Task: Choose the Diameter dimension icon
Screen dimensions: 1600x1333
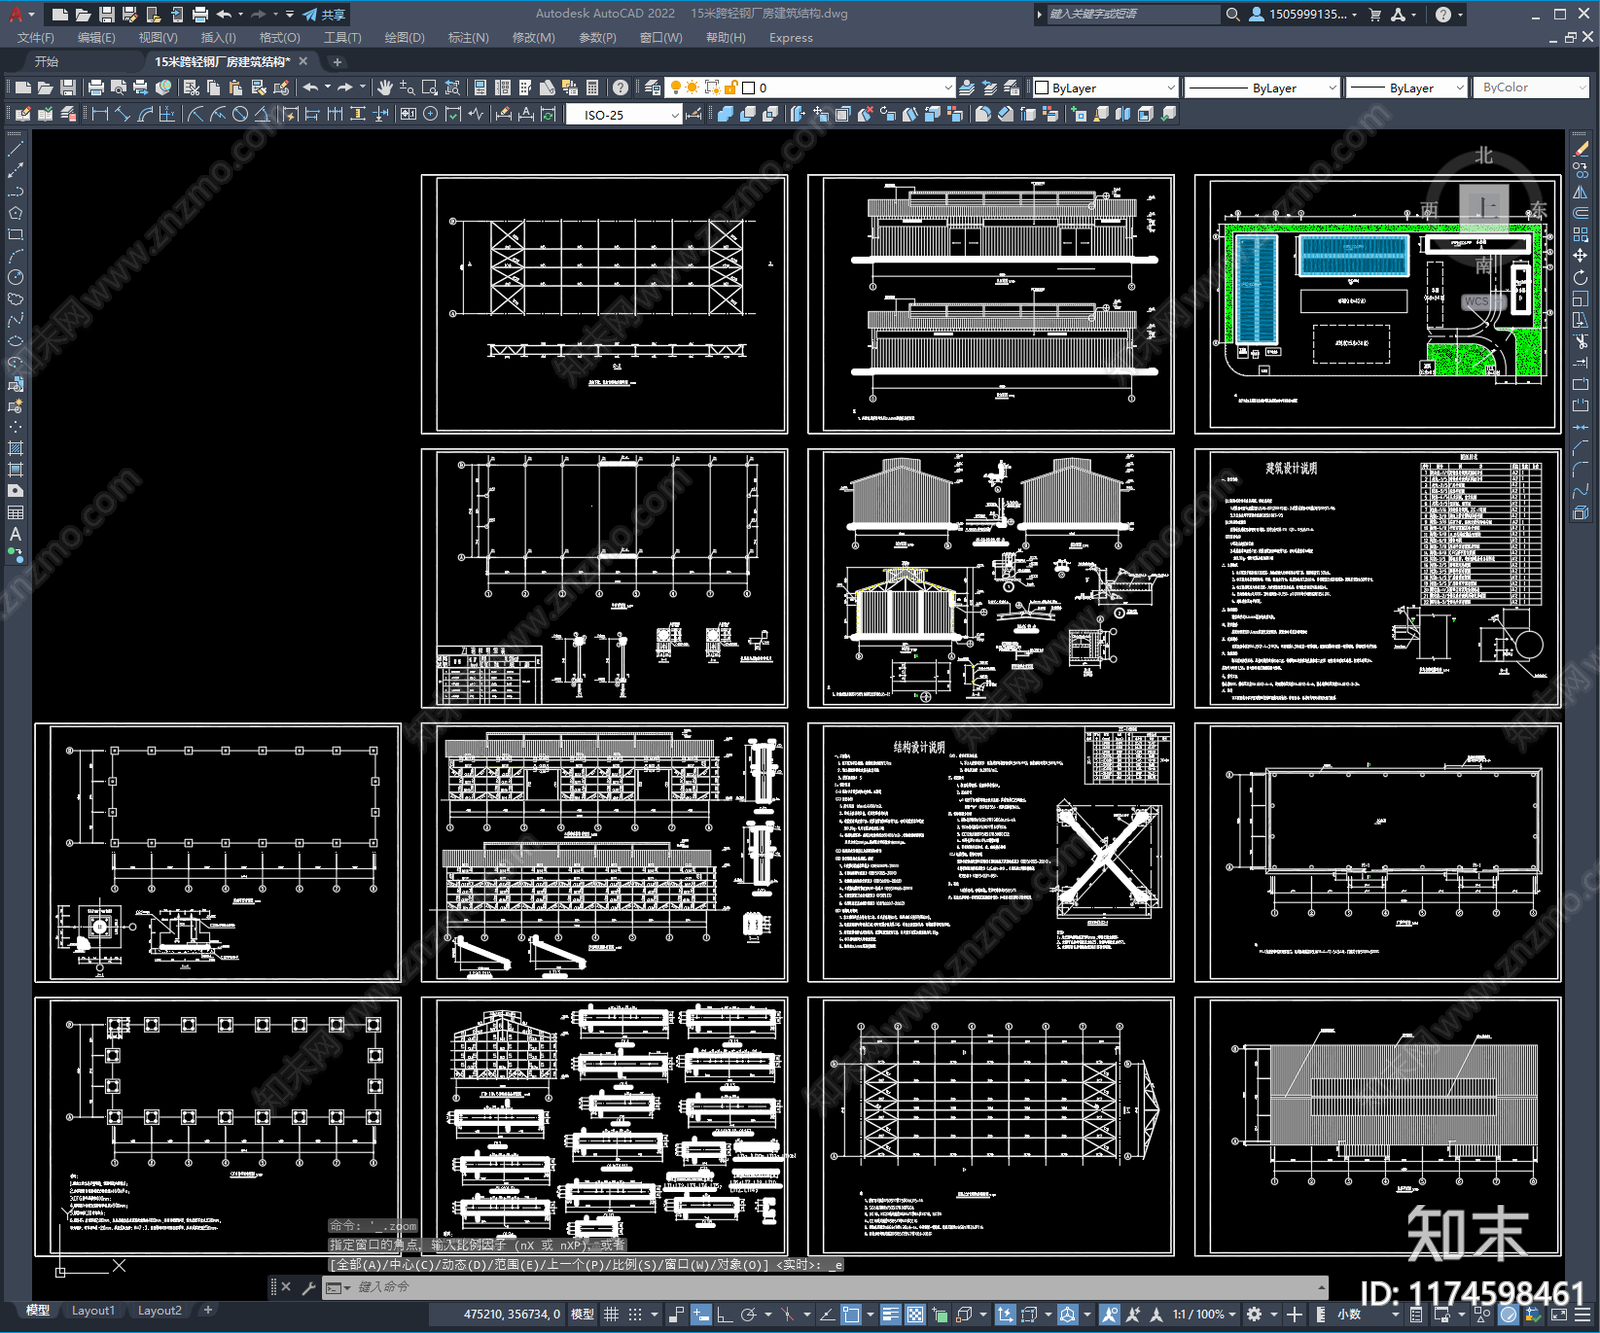Action: [240, 114]
